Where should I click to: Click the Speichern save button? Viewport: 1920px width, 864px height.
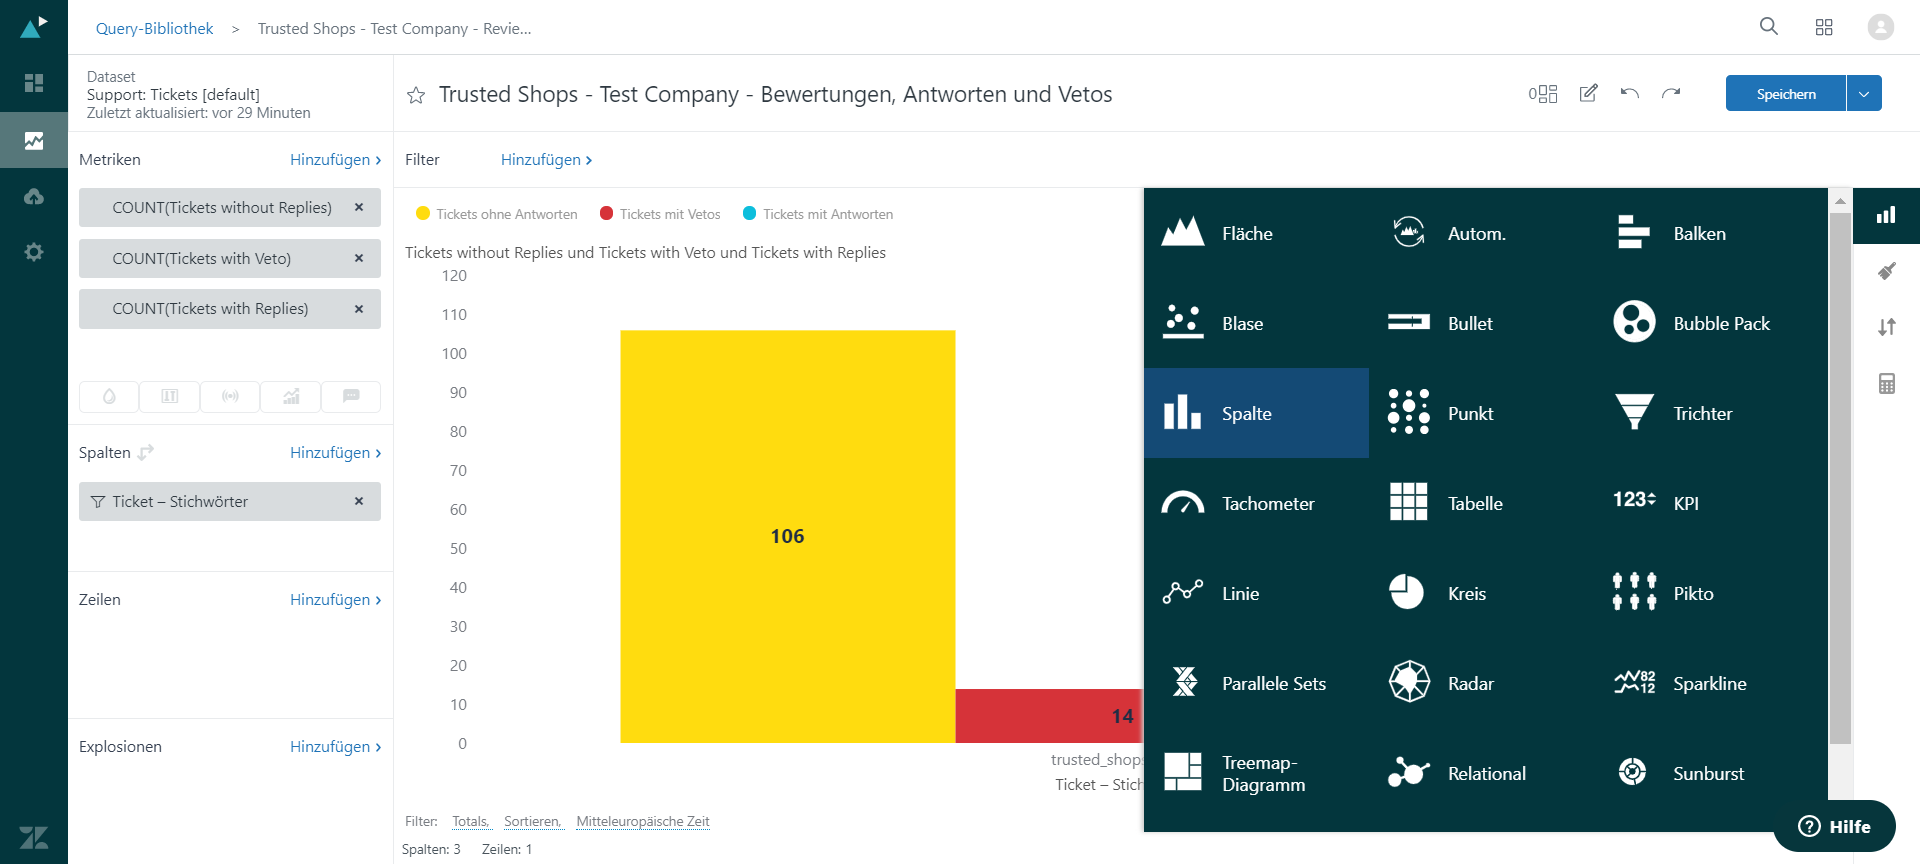point(1786,93)
